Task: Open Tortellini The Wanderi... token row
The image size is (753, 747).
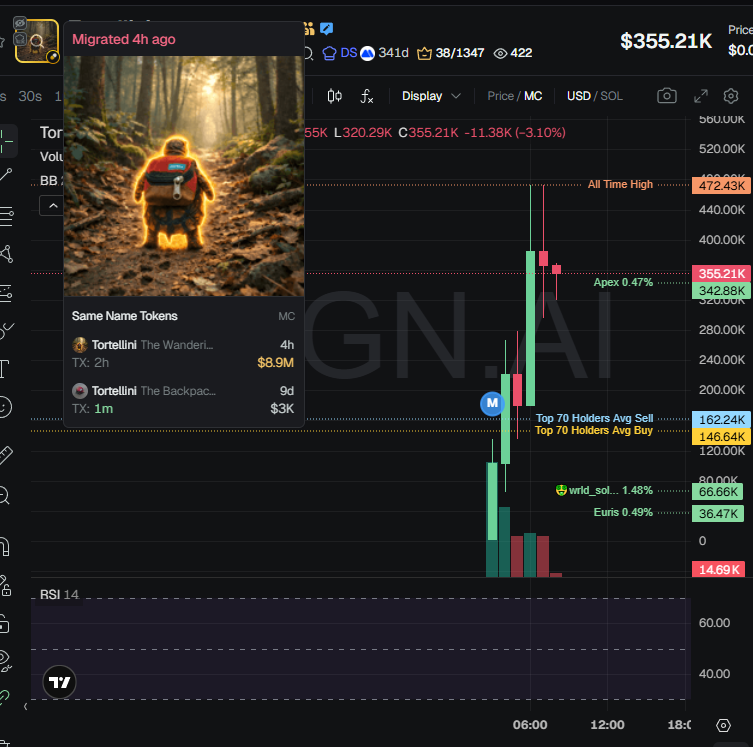Action: pos(183,353)
